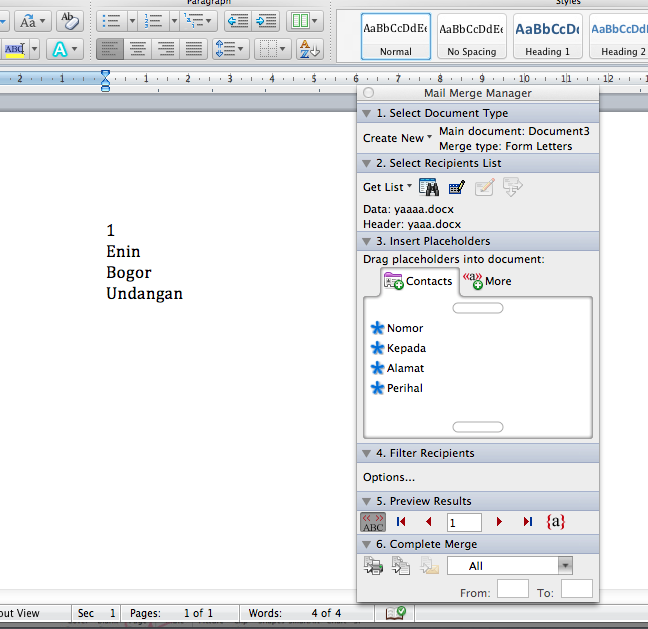Toggle align text right
Image resolution: width=648 pixels, height=629 pixels.
166,50
